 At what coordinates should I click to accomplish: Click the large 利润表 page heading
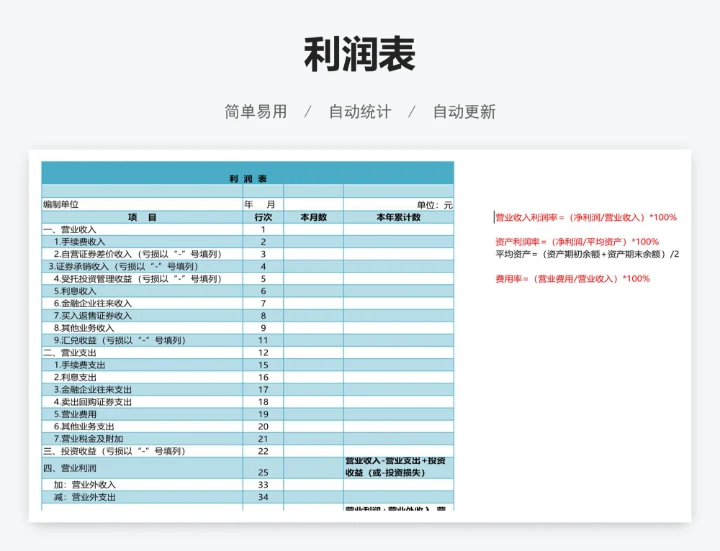[360, 55]
